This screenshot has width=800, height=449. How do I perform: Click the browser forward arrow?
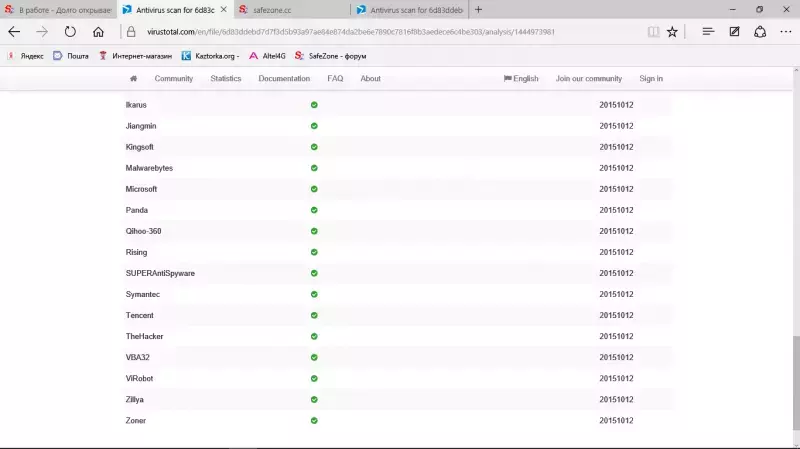(x=42, y=32)
